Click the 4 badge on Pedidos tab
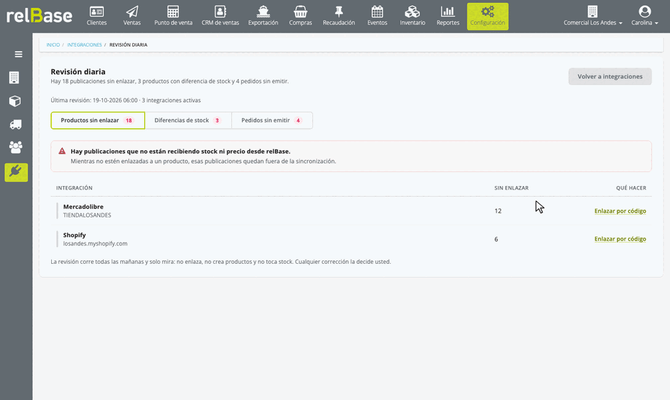 tap(298, 121)
